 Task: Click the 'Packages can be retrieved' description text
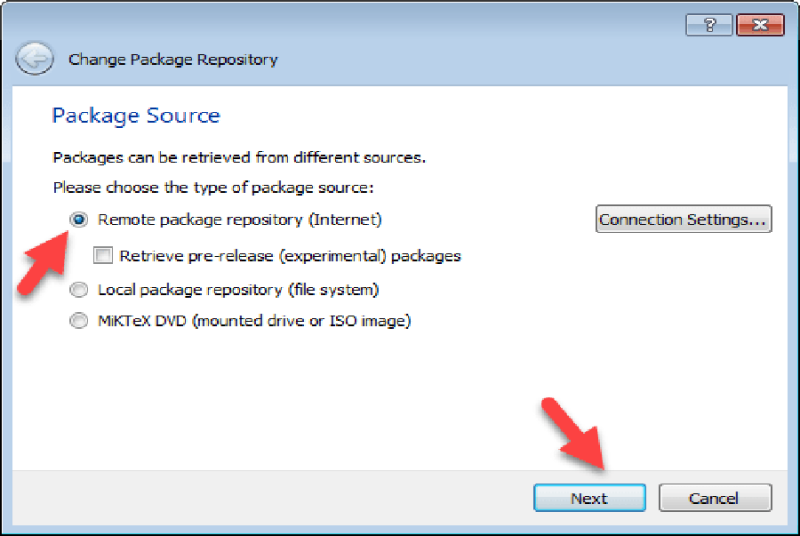point(239,158)
